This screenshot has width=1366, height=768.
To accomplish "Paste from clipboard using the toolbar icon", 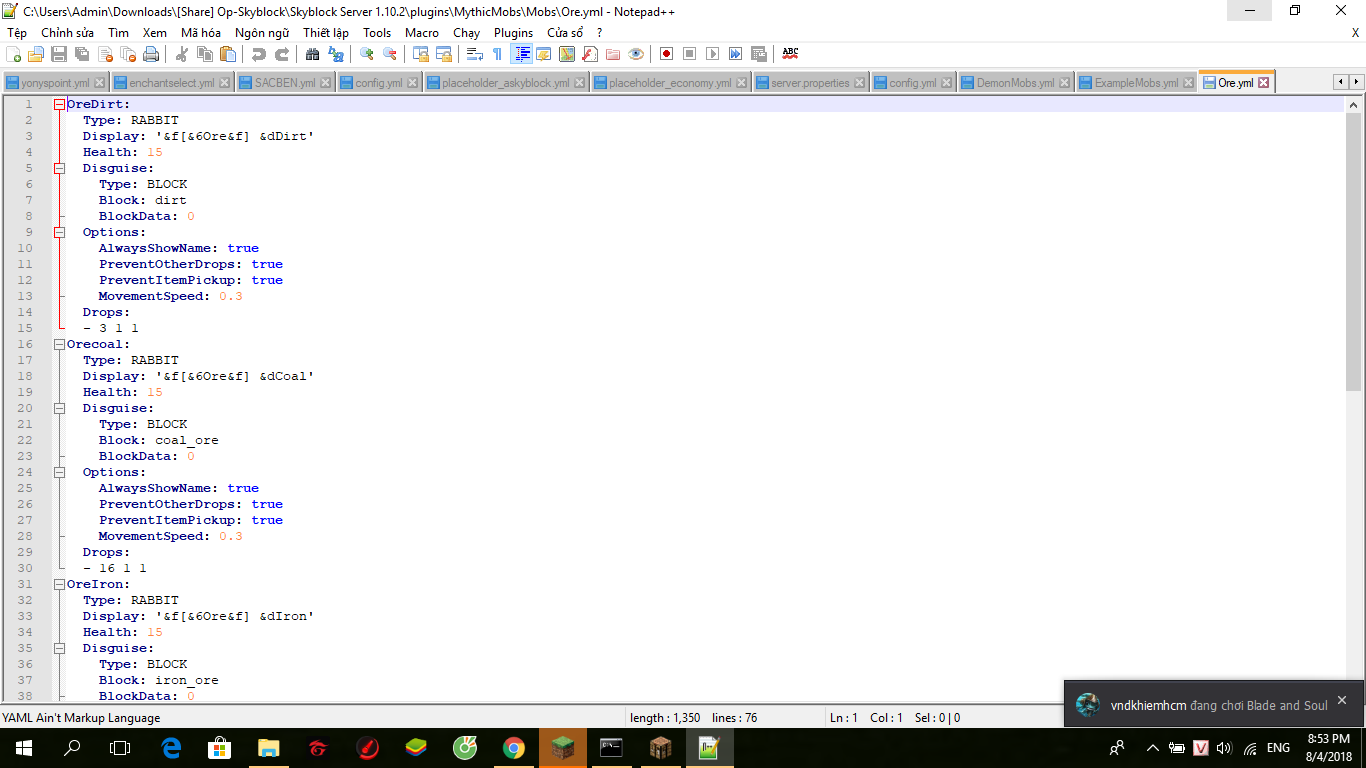I will pos(227,54).
